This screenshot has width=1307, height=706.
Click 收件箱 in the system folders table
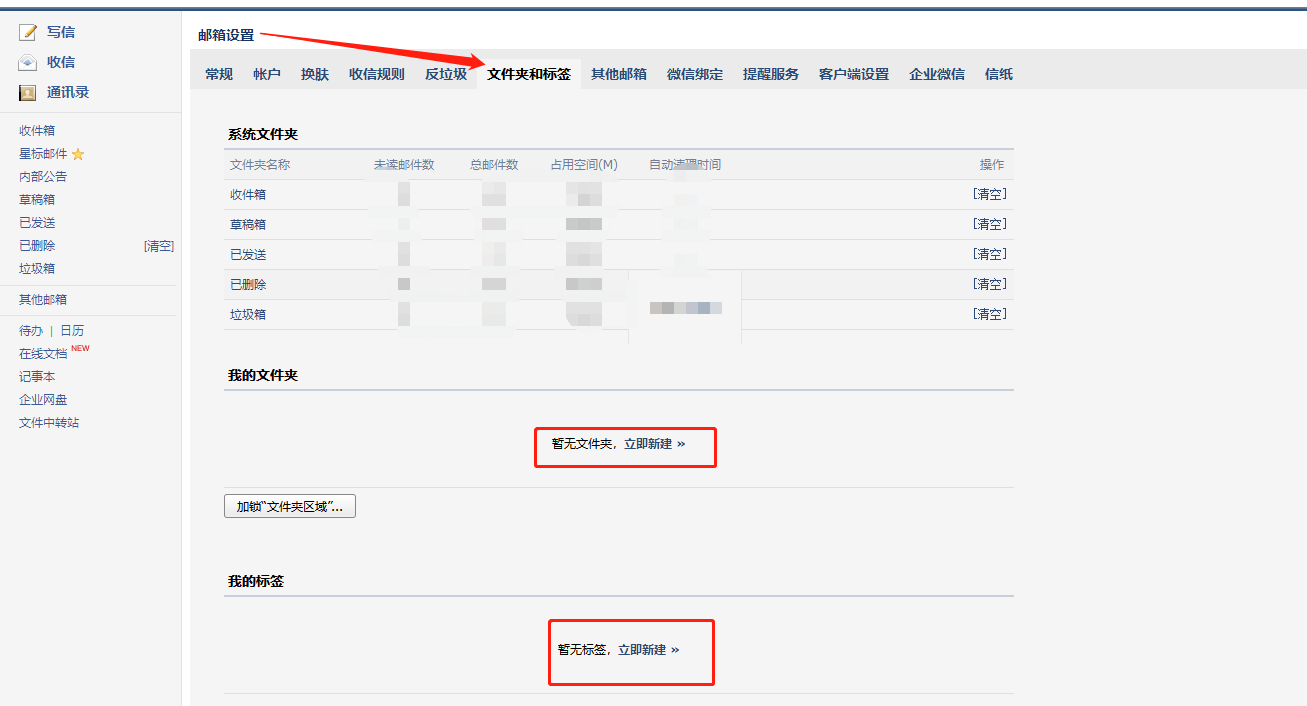(x=248, y=195)
